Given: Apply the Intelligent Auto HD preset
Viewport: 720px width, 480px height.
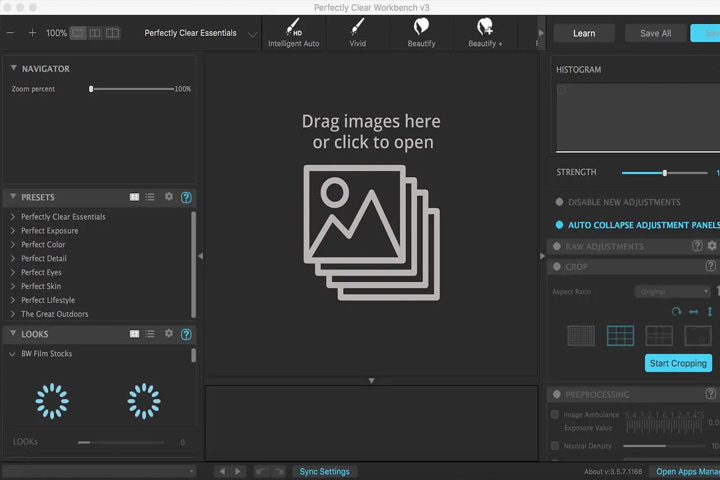Looking at the screenshot, I should point(293,33).
